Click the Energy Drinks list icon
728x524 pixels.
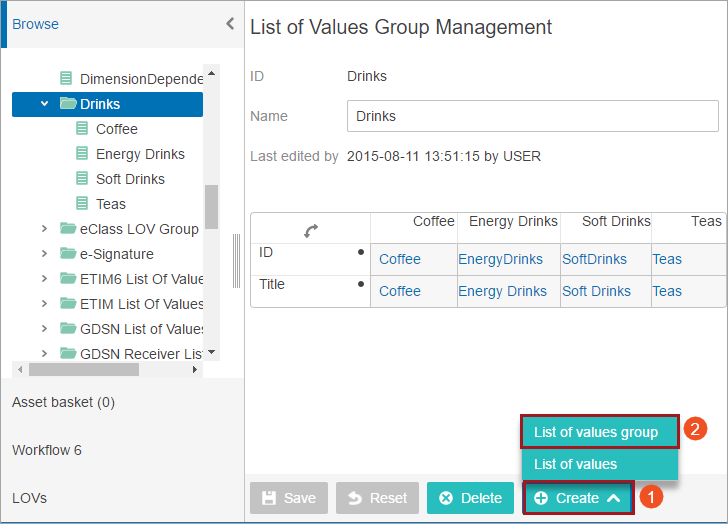coord(82,153)
